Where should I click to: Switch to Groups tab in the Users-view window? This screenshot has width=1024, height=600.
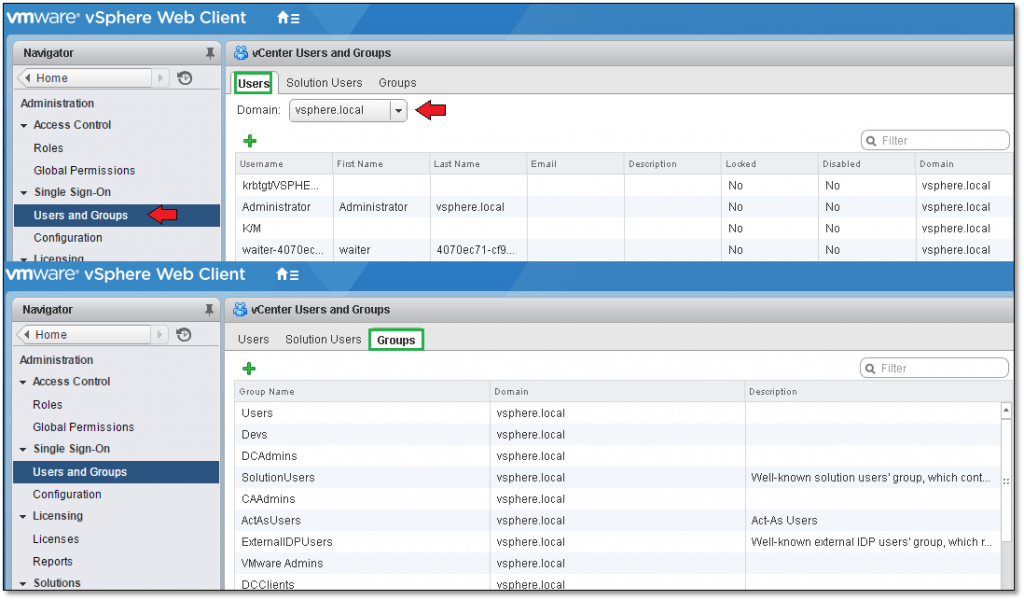pyautogui.click(x=397, y=83)
